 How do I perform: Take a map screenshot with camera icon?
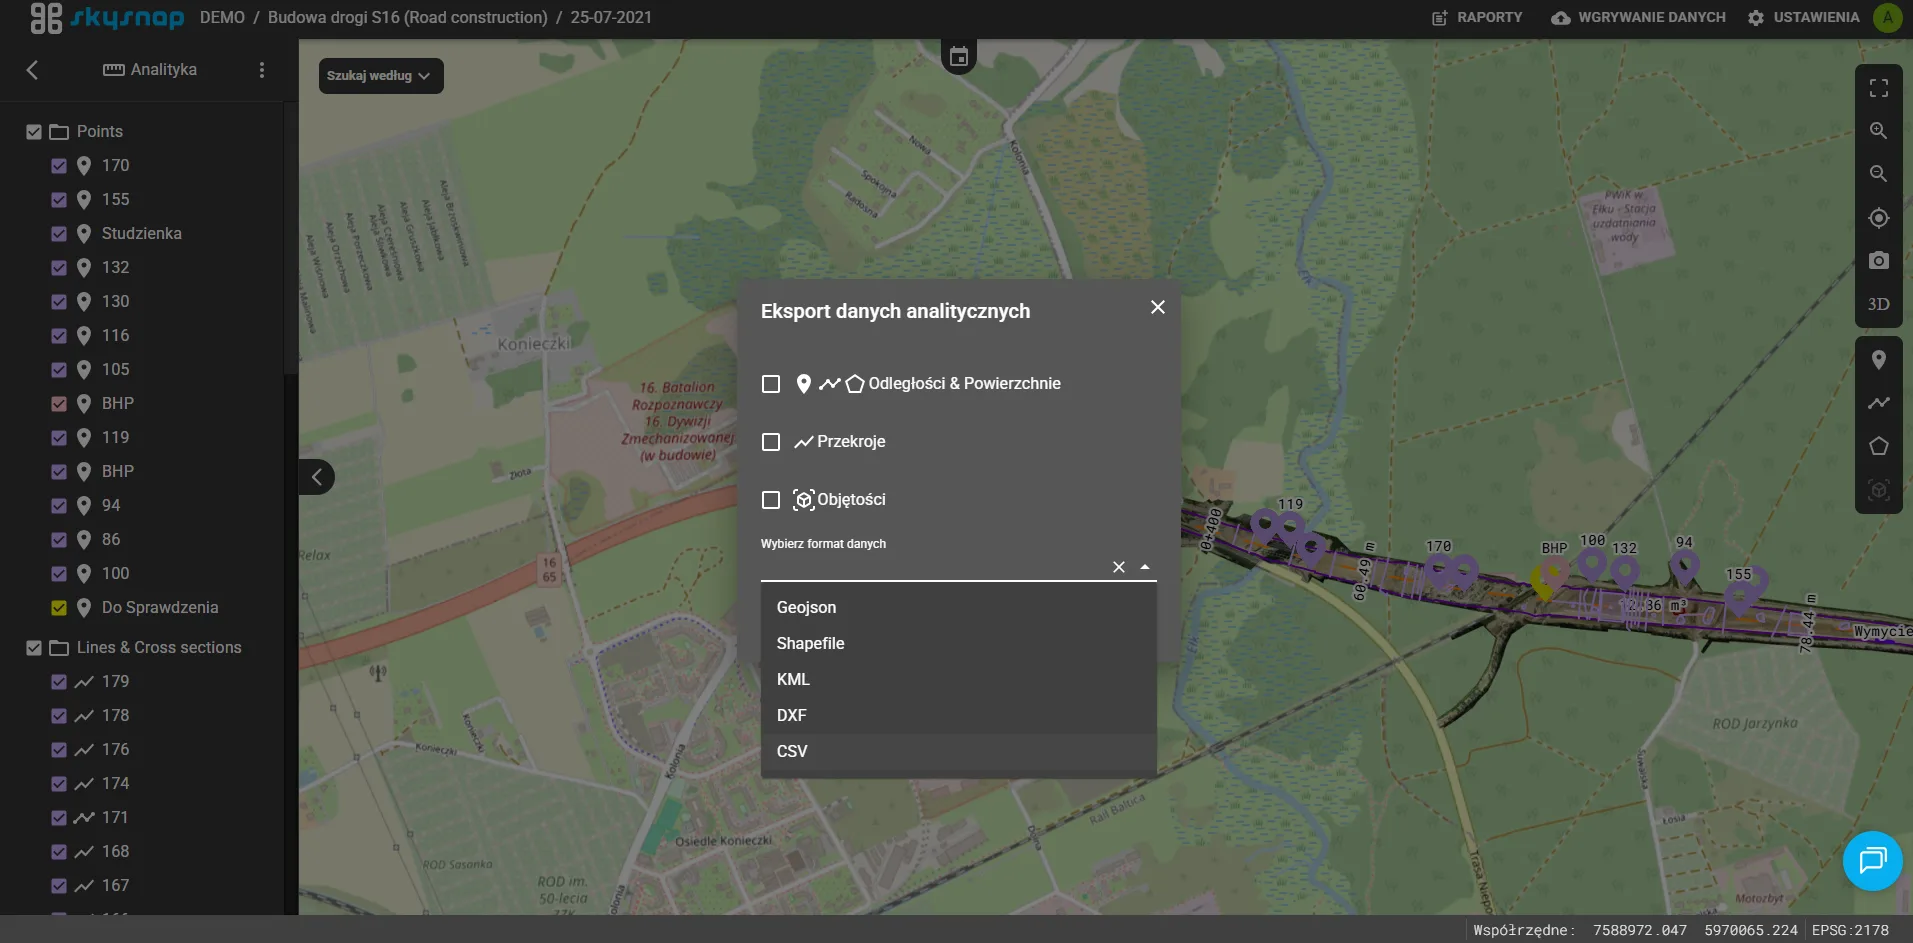1878,261
